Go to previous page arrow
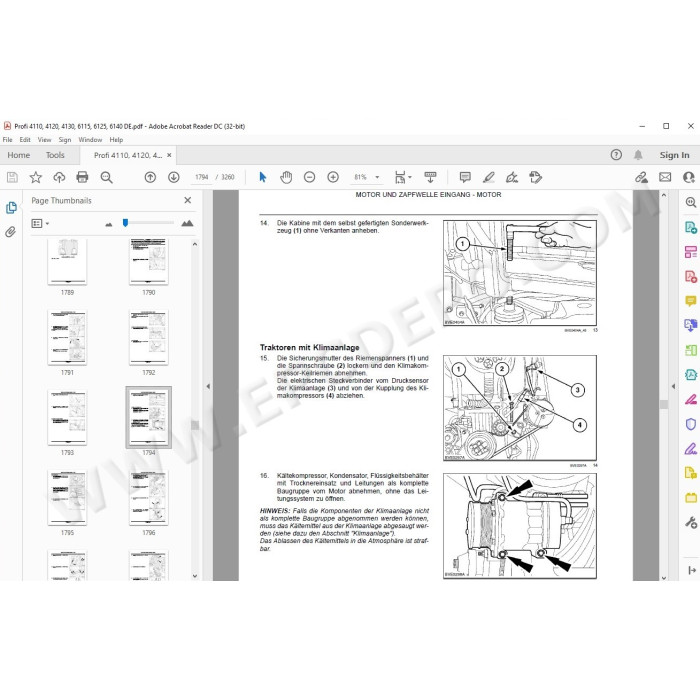The image size is (700, 700). (150, 177)
